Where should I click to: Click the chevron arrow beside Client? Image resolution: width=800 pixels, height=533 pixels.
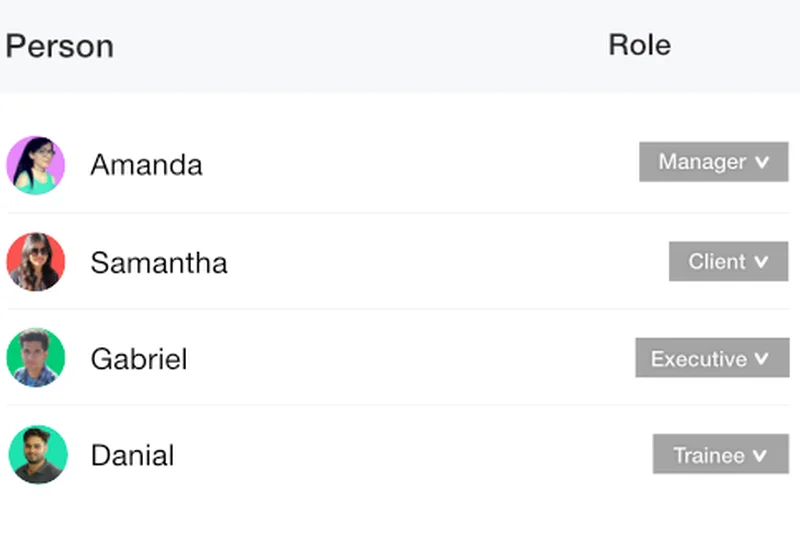point(762,262)
